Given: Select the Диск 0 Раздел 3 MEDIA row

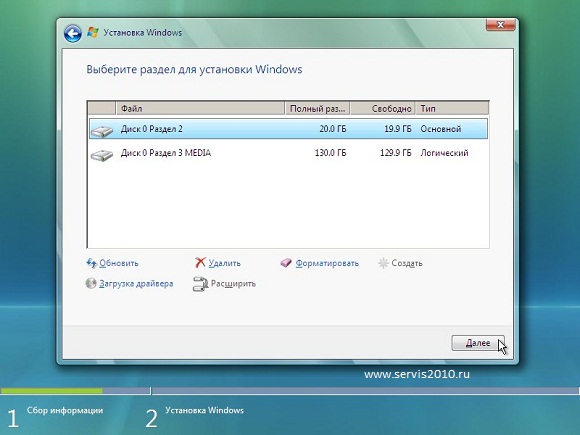Looking at the screenshot, I should [x=288, y=153].
